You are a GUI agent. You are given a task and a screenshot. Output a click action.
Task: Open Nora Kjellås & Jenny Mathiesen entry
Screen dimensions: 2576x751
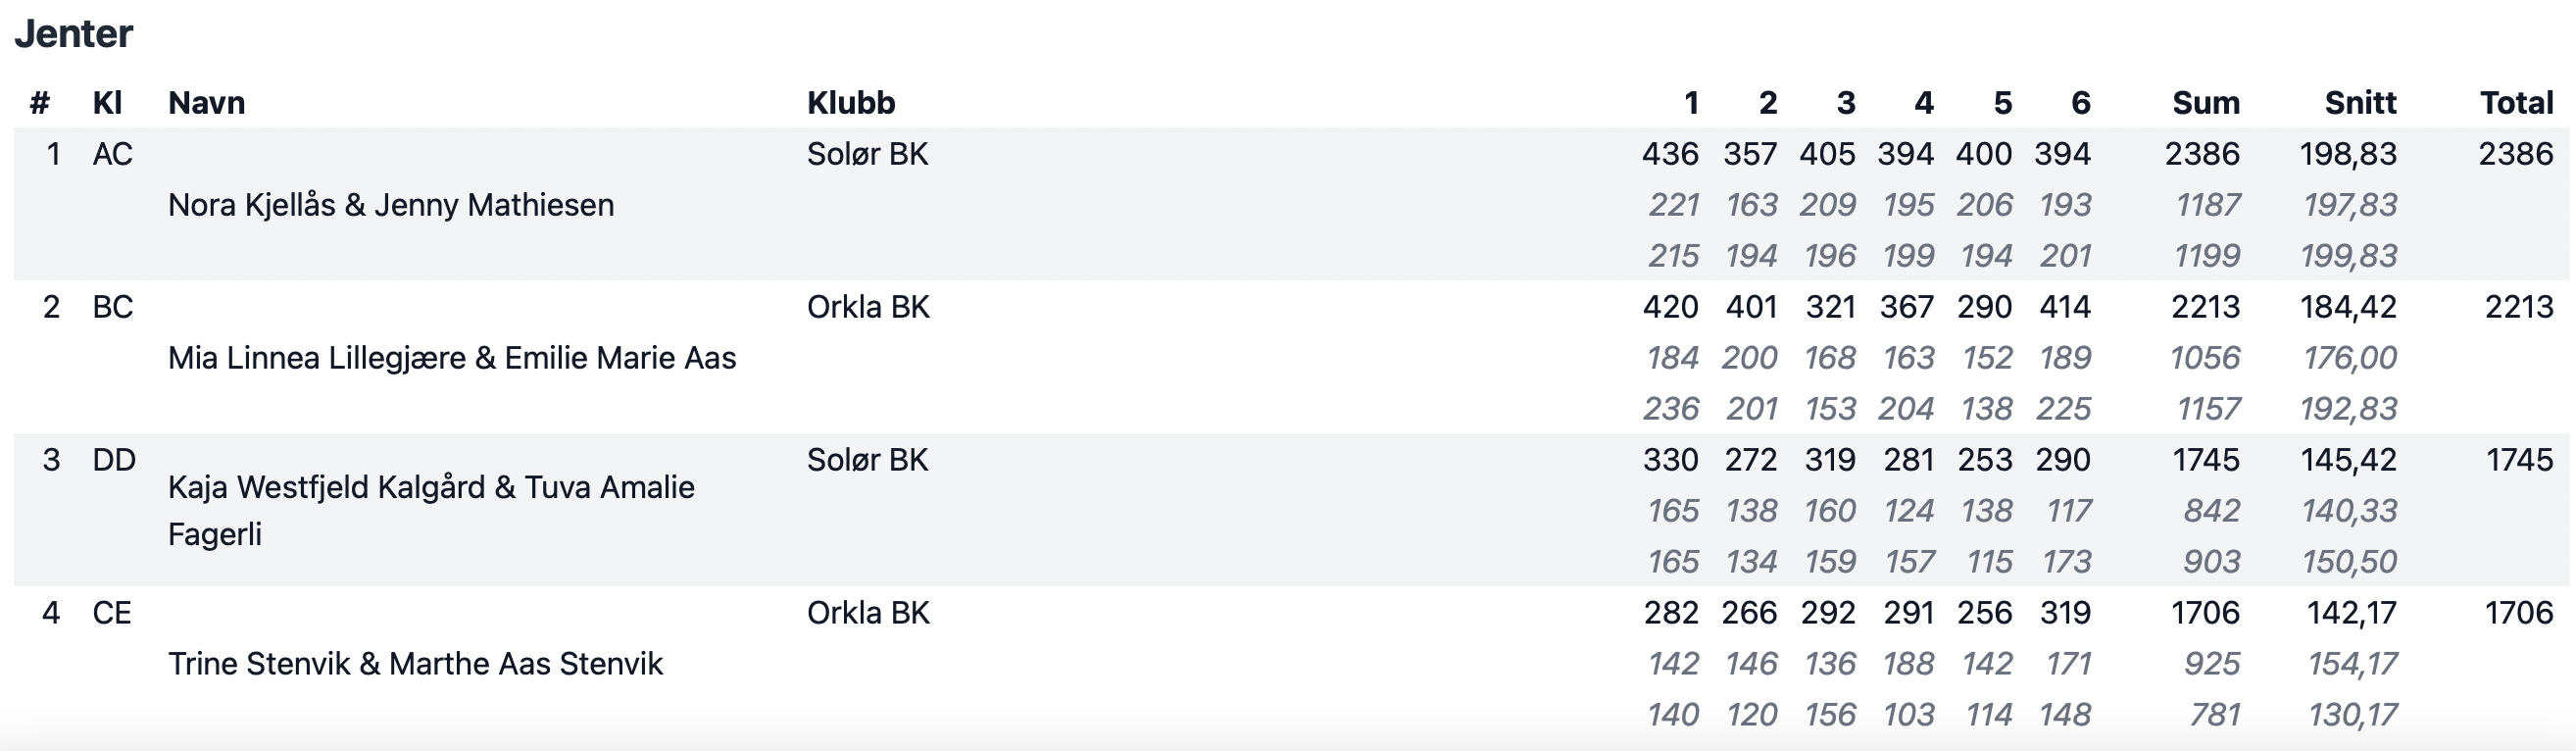click(391, 205)
